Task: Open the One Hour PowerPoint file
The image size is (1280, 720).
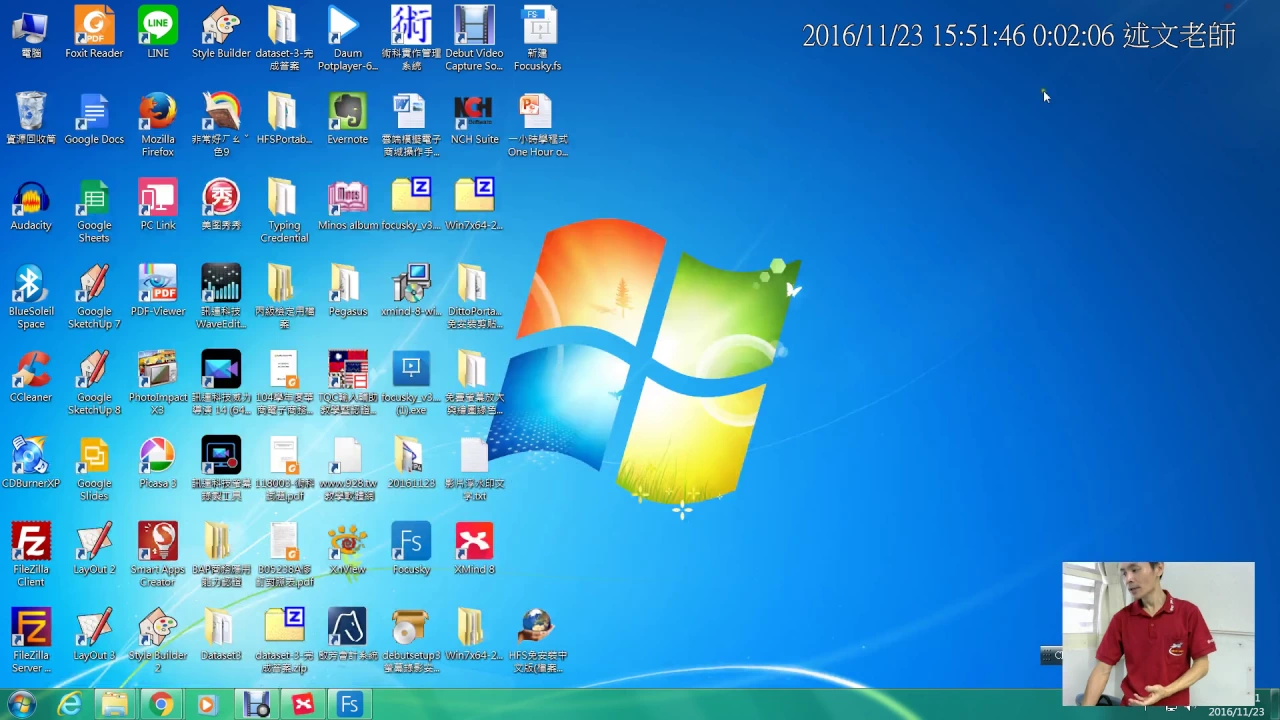Action: [537, 124]
